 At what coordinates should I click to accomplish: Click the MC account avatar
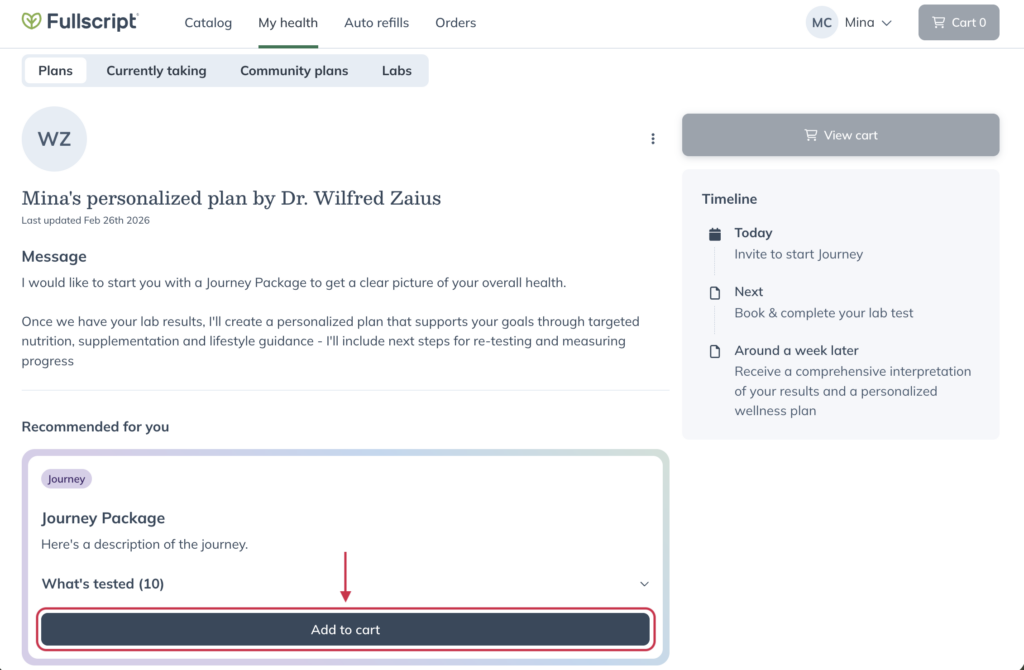(x=821, y=21)
